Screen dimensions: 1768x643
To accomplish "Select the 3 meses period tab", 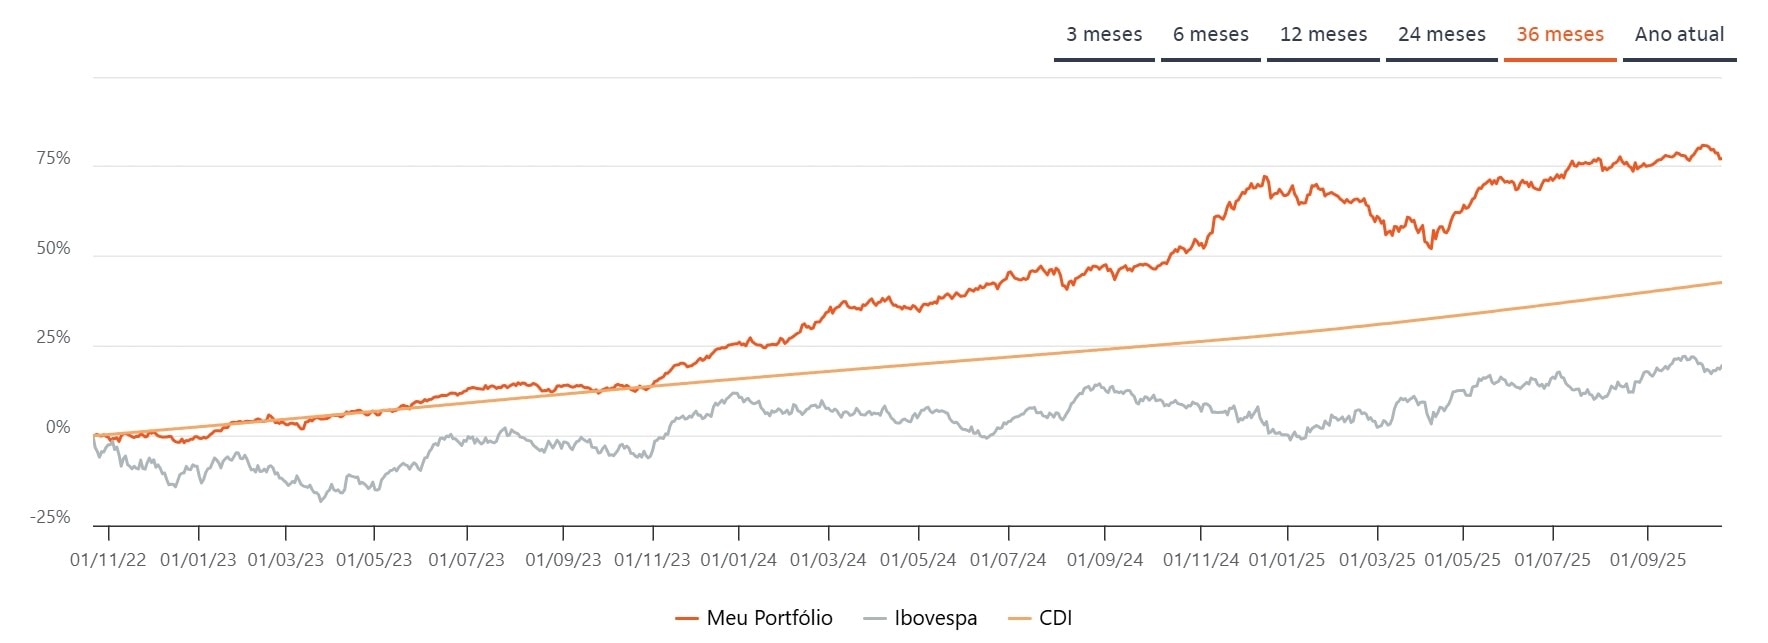I will pos(1104,34).
